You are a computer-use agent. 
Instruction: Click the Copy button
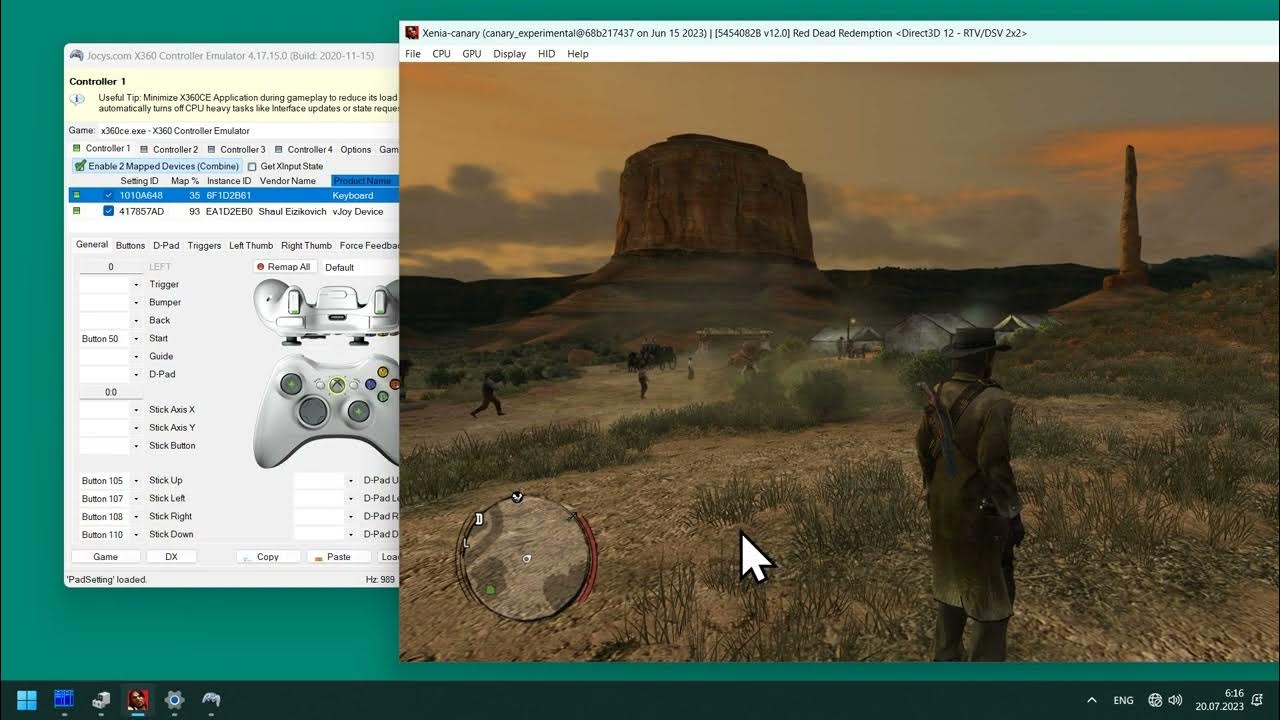[x=268, y=557]
